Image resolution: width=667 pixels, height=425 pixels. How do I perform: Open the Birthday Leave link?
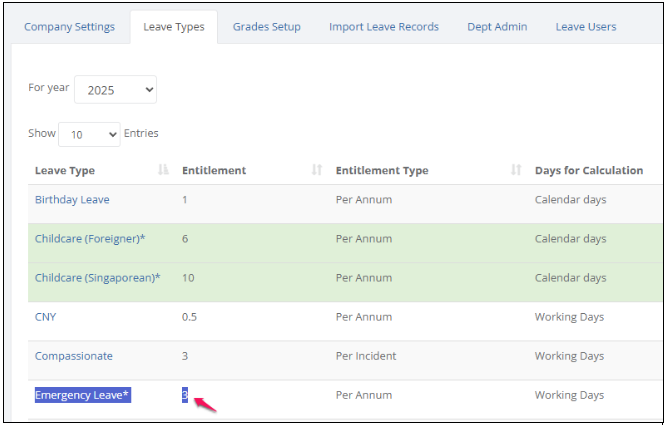[72, 200]
